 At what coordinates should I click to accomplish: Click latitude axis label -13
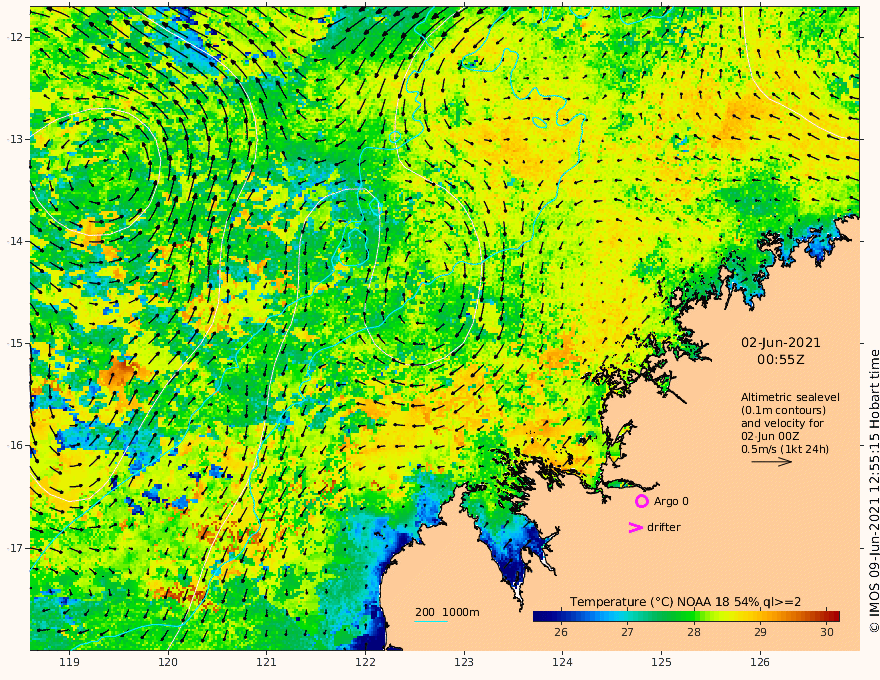tap(14, 139)
